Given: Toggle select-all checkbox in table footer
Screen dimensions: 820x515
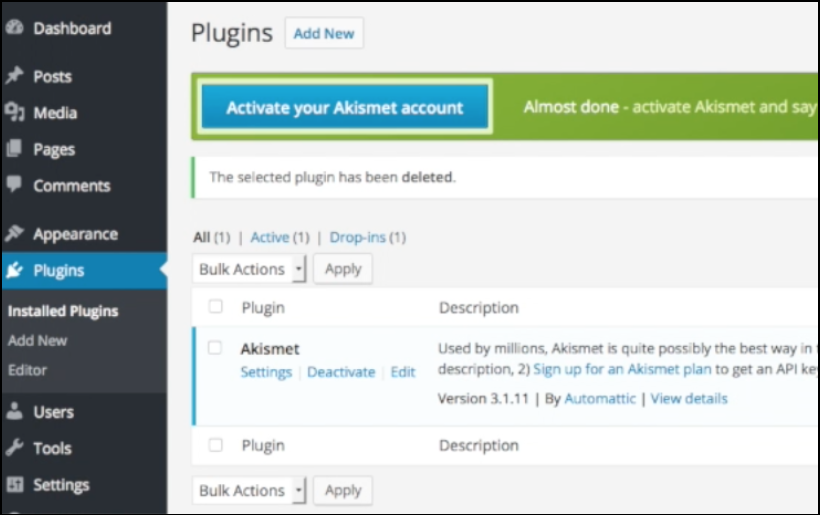Looking at the screenshot, I should tap(215, 445).
